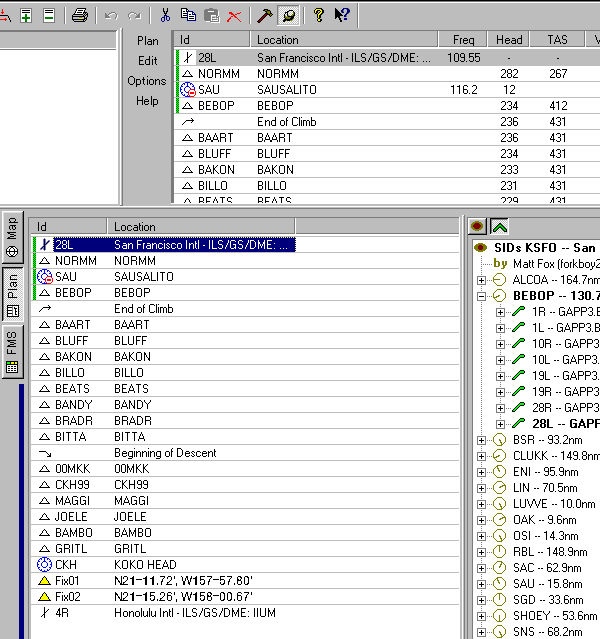This screenshot has width=600, height=639.
Task: Click the red Delete X icon
Action: [x=235, y=15]
